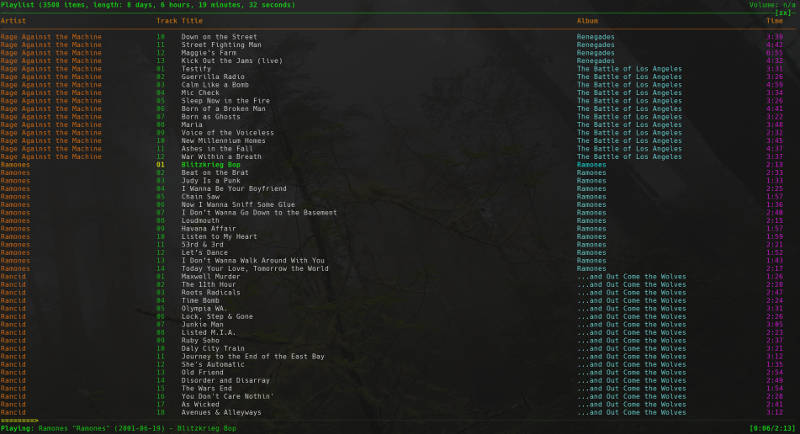Click the Playlist summary header line
This screenshot has width=800, height=434.
[148, 5]
